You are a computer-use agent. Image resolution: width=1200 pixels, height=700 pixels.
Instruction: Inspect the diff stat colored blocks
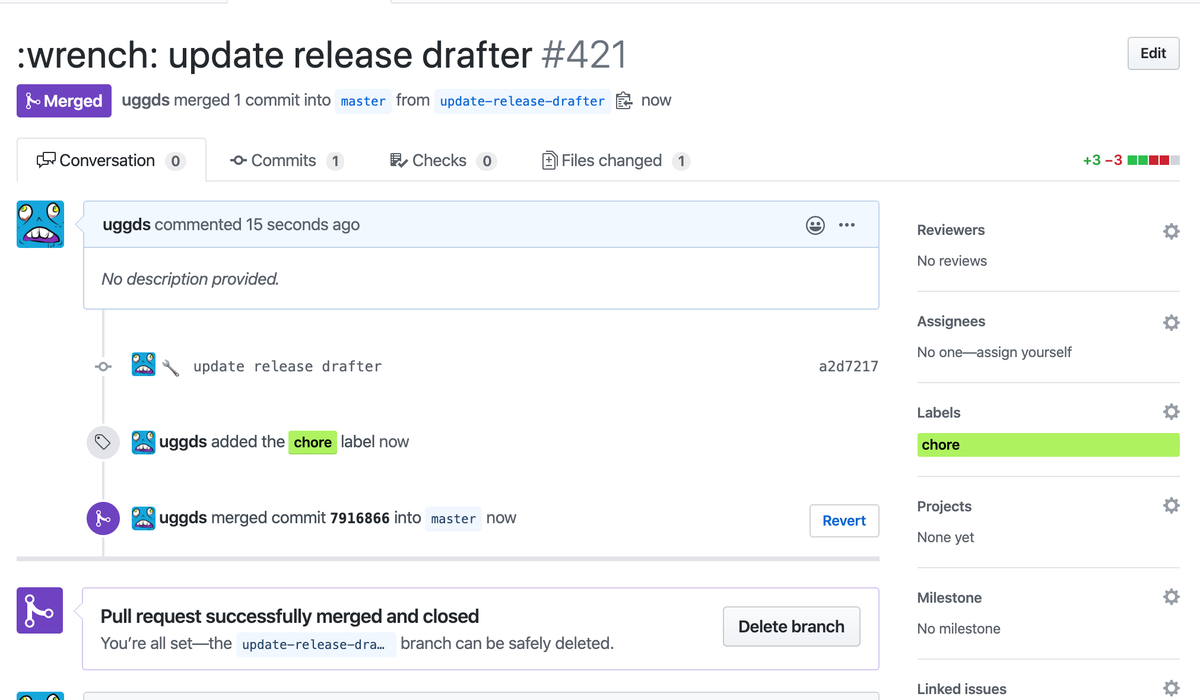point(1151,159)
